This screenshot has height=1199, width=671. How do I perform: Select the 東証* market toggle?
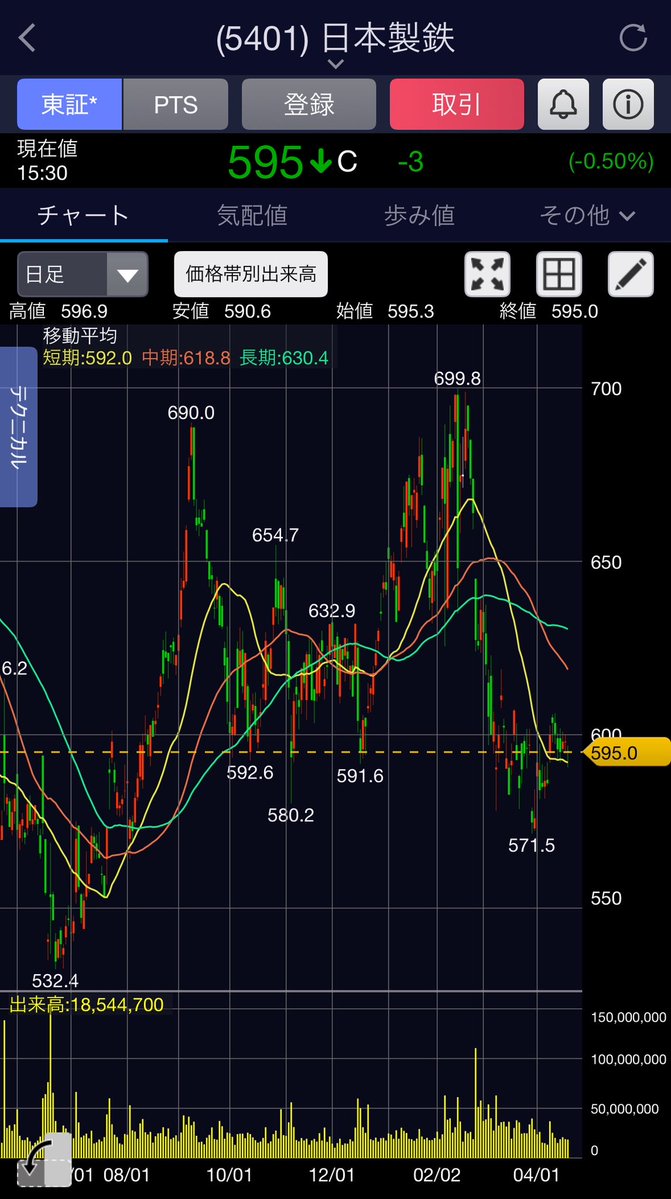(x=70, y=104)
